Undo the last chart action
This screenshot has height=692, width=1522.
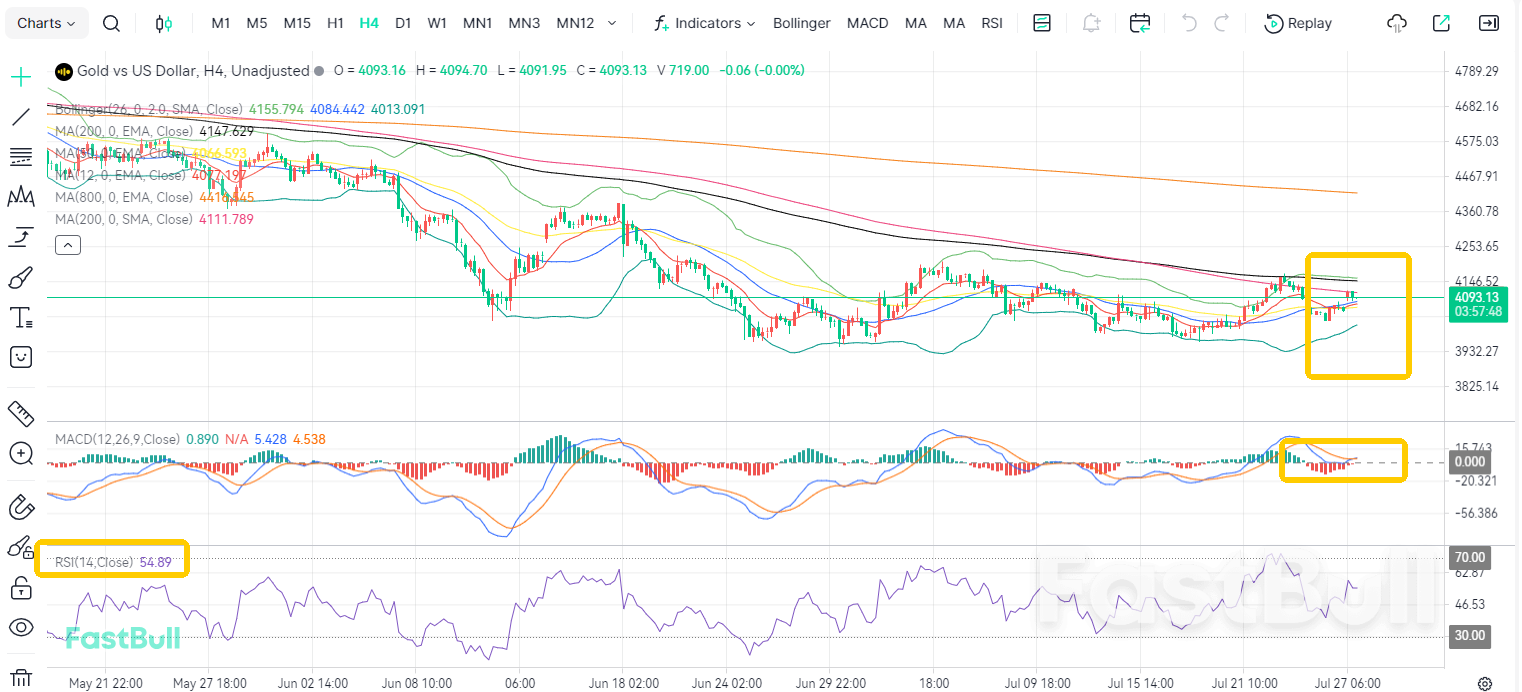tap(1188, 23)
